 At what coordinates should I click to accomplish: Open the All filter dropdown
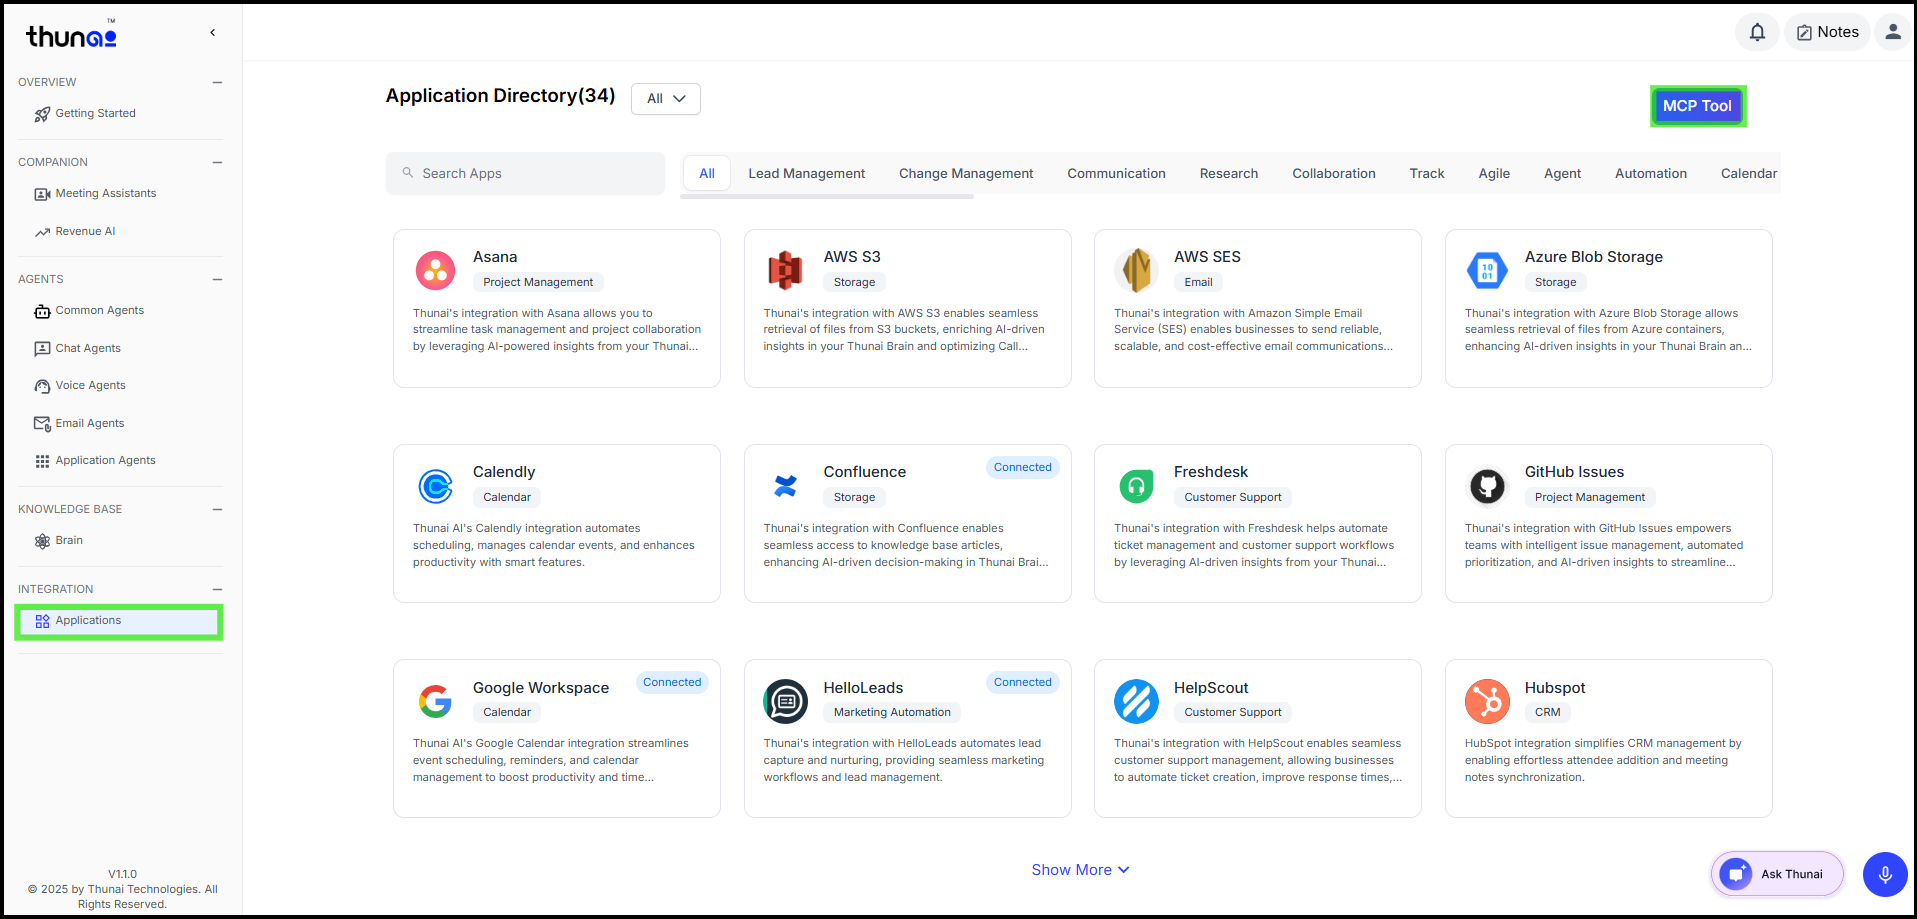click(x=666, y=99)
